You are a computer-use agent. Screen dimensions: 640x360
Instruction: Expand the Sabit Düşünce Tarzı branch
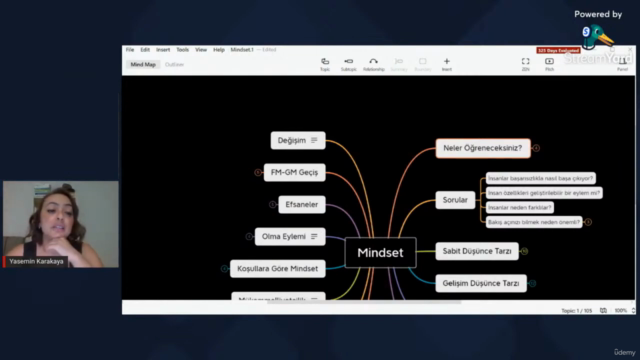(x=524, y=251)
